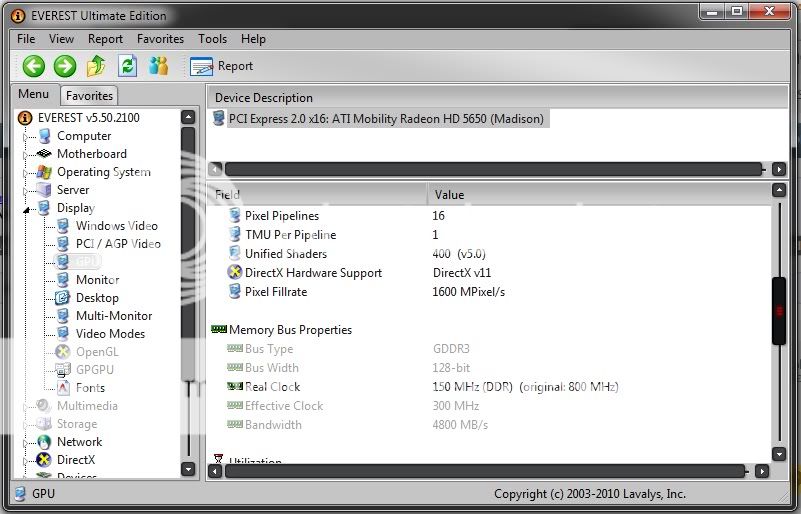Sort by the Field column header
The image size is (801, 514).
click(x=318, y=195)
